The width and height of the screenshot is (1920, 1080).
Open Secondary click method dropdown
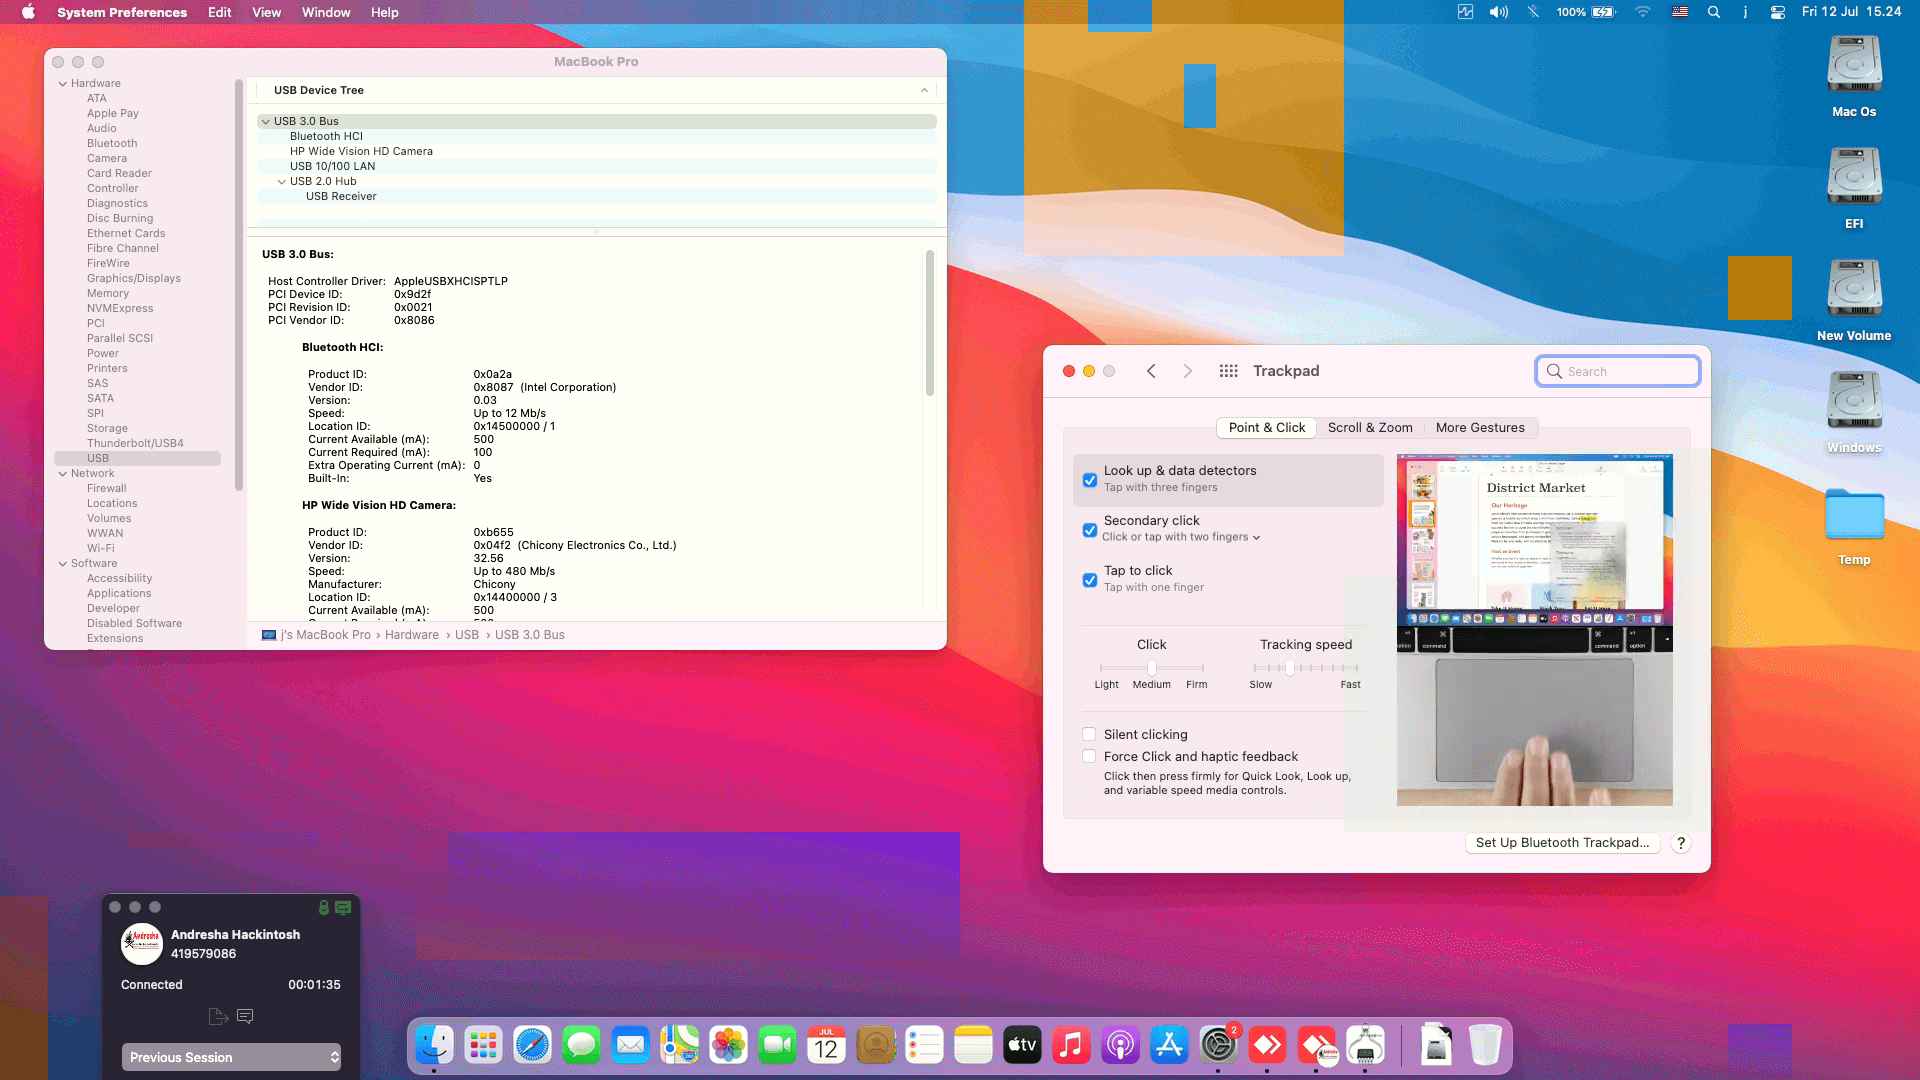point(1181,537)
